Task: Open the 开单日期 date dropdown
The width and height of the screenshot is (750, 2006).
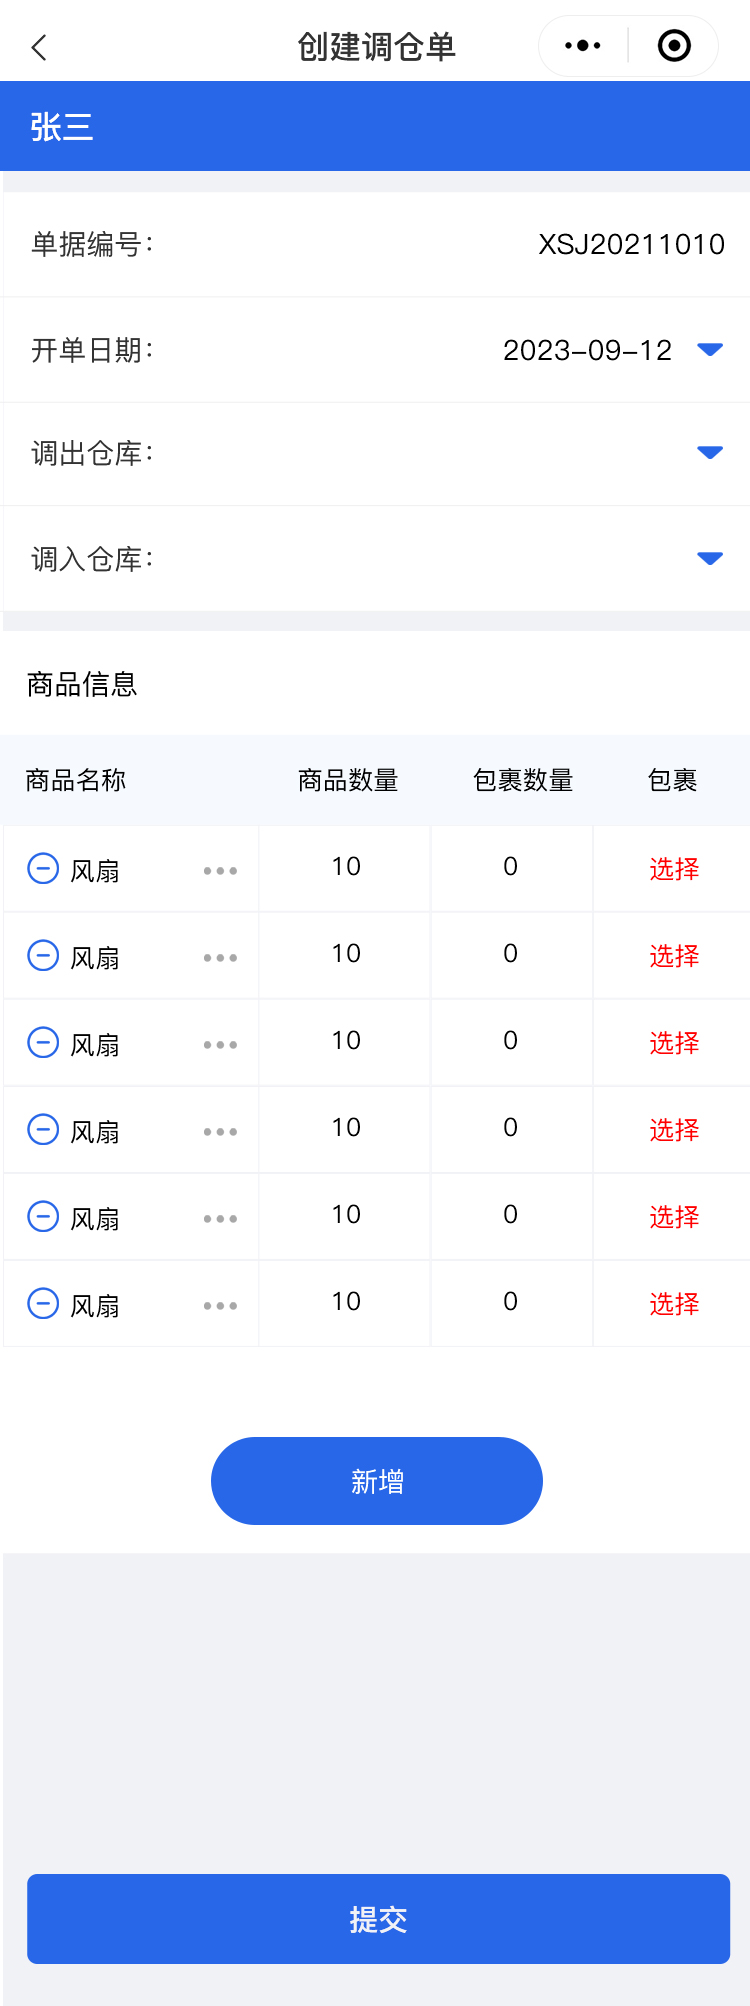Action: point(709,350)
